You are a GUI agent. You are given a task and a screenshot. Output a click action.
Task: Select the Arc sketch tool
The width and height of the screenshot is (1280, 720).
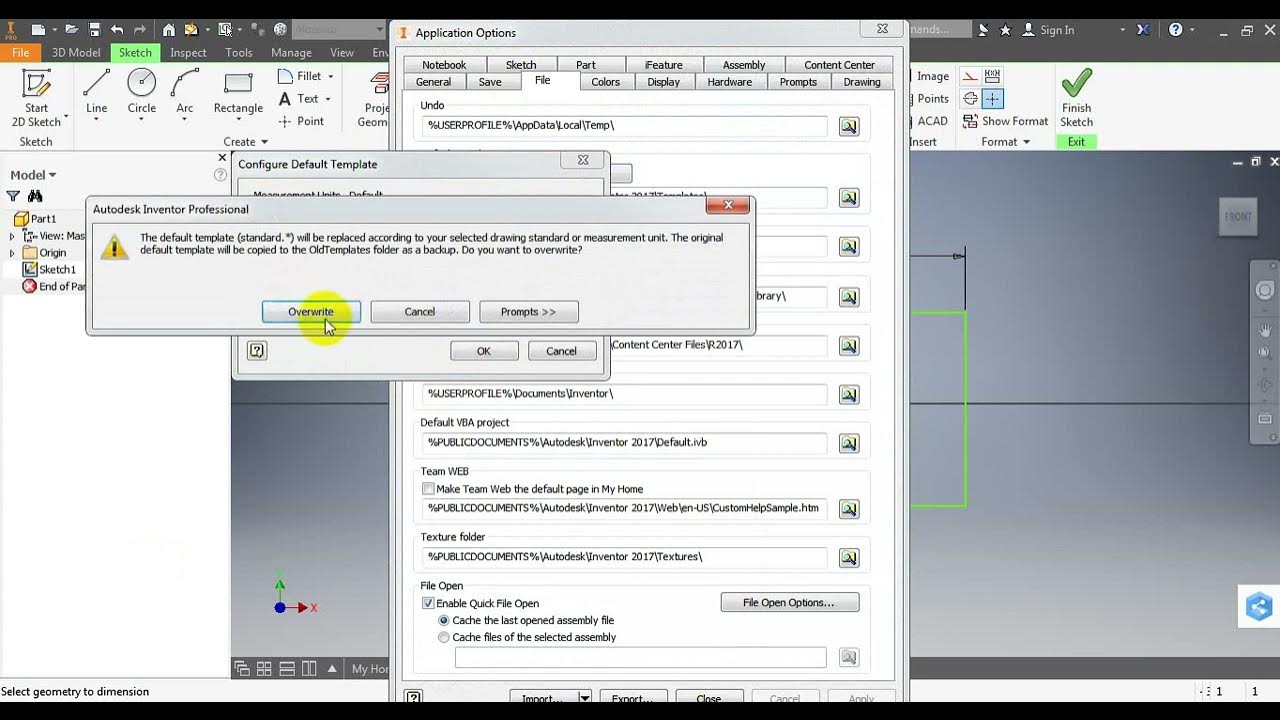coord(185,95)
